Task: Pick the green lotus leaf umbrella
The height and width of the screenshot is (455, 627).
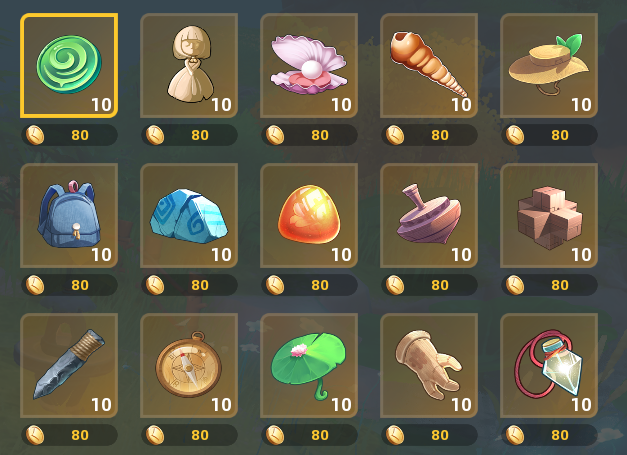Action: pyautogui.click(x=309, y=365)
